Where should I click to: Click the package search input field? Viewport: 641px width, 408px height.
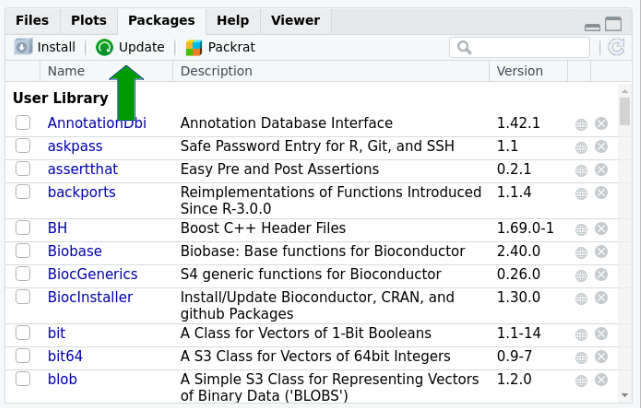[x=519, y=47]
